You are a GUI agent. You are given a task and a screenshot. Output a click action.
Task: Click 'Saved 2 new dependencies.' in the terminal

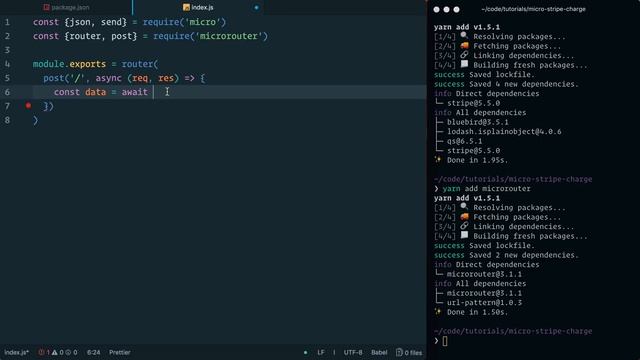(x=524, y=255)
